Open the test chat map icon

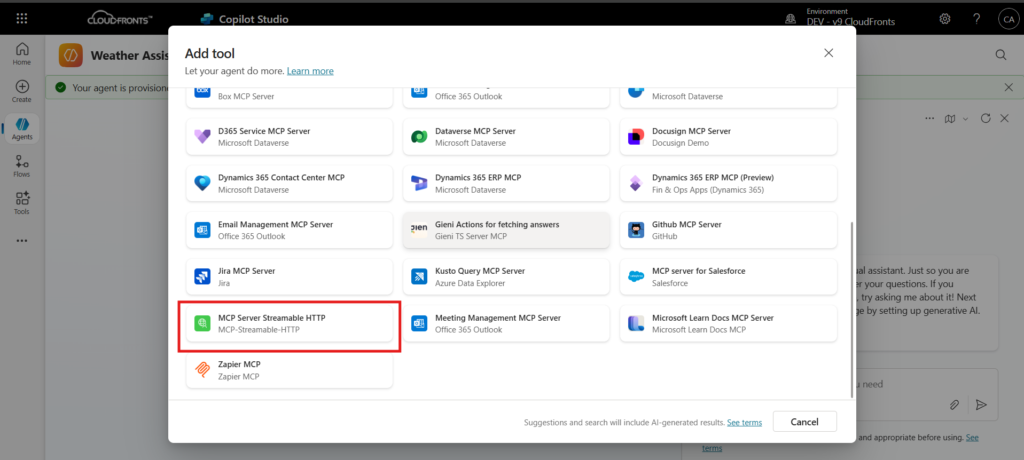point(950,118)
